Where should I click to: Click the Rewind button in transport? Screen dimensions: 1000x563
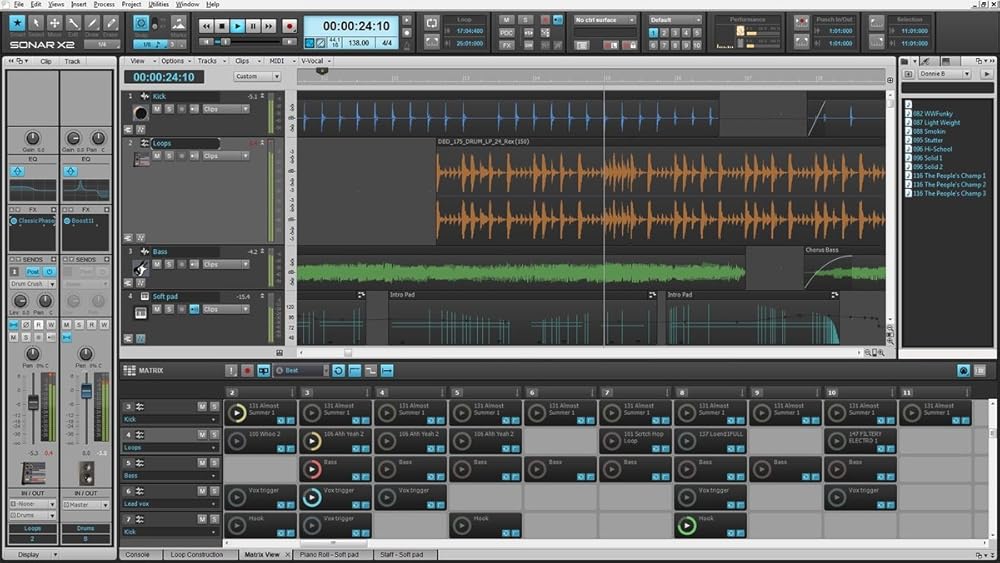pos(205,26)
